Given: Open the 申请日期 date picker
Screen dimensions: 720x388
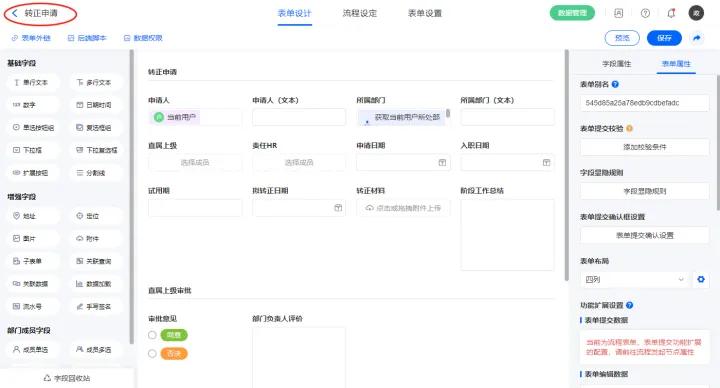Looking at the screenshot, I should (x=403, y=163).
